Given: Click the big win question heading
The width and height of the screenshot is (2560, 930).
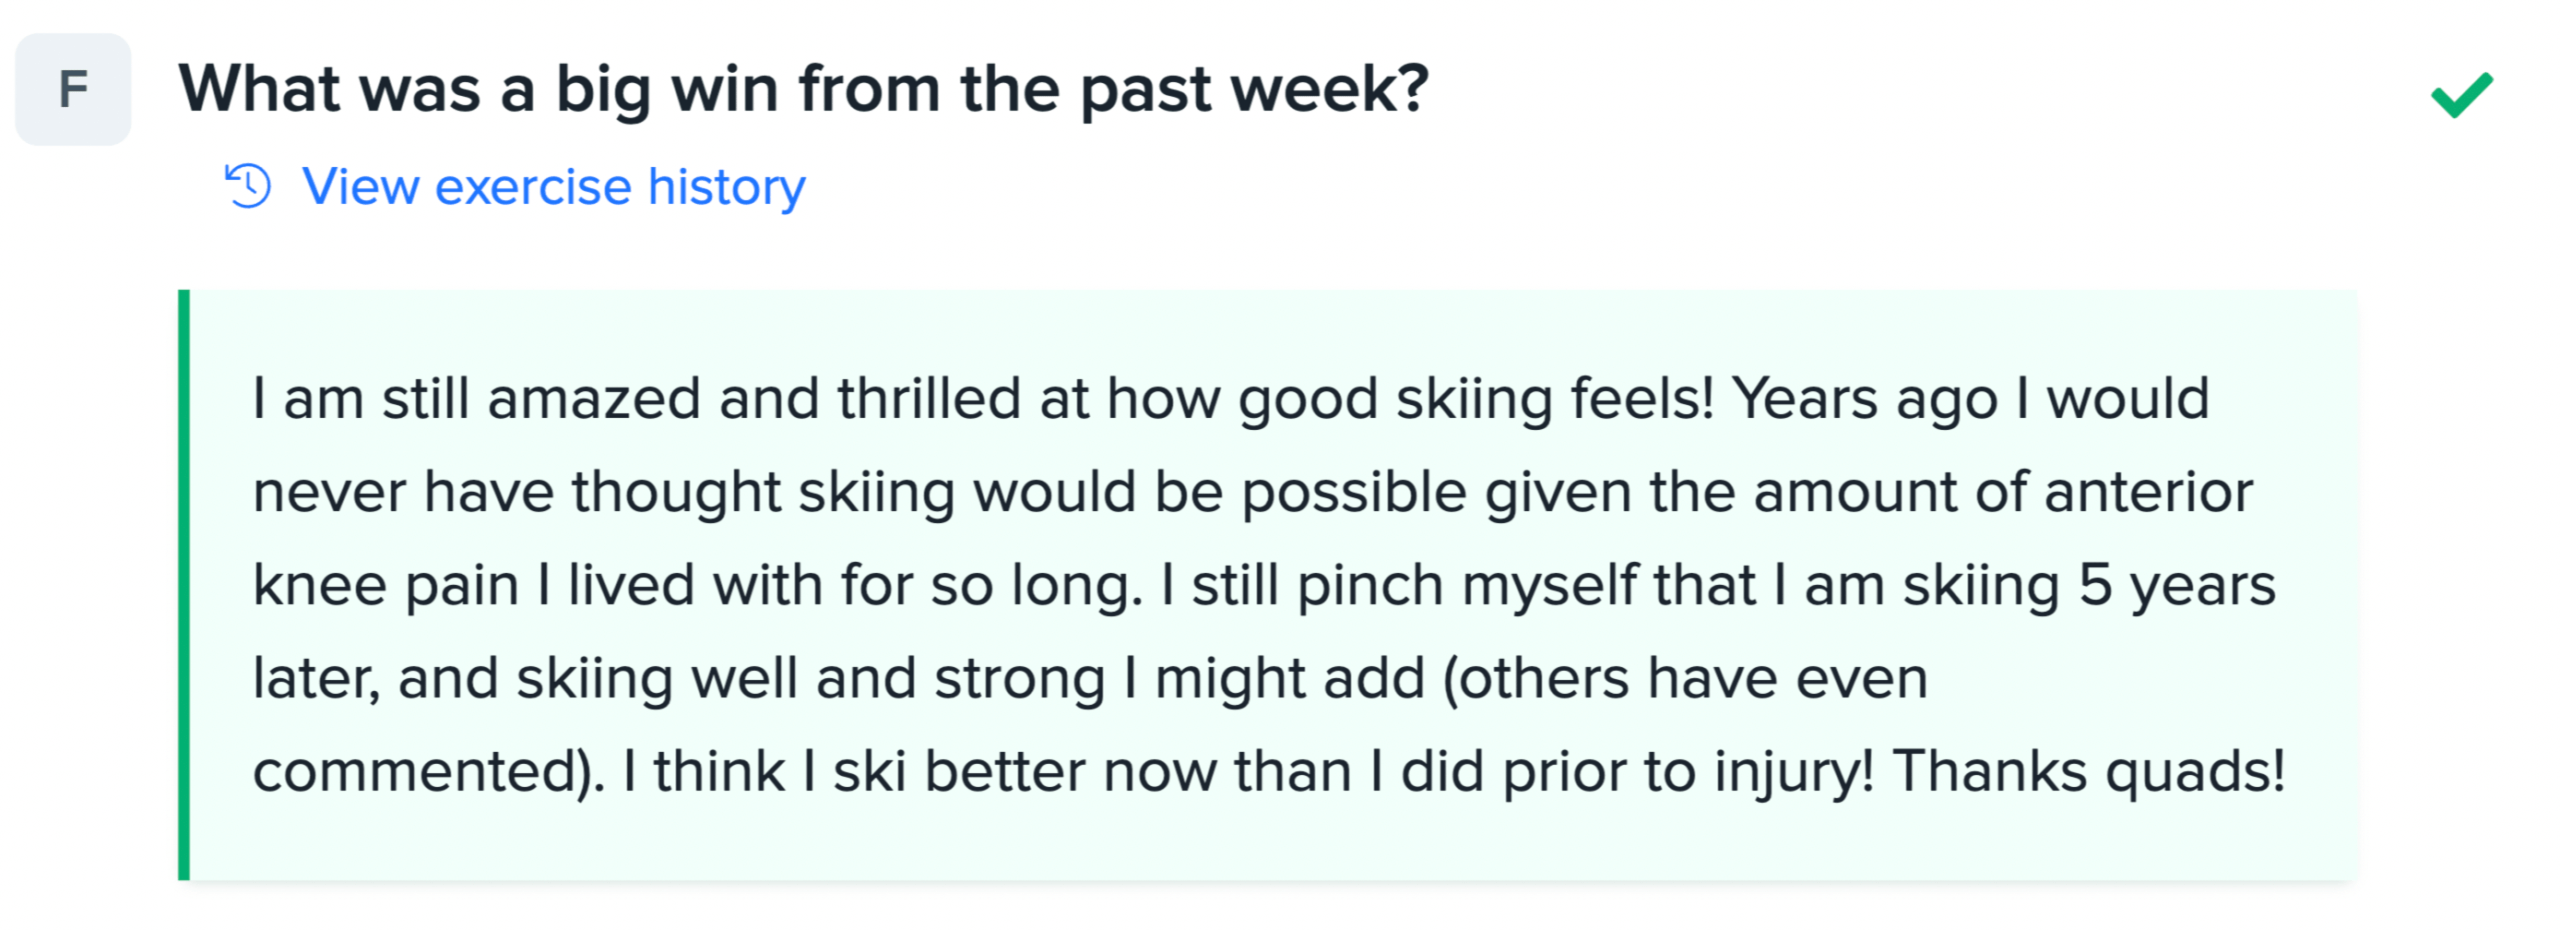Looking at the screenshot, I should (803, 89).
